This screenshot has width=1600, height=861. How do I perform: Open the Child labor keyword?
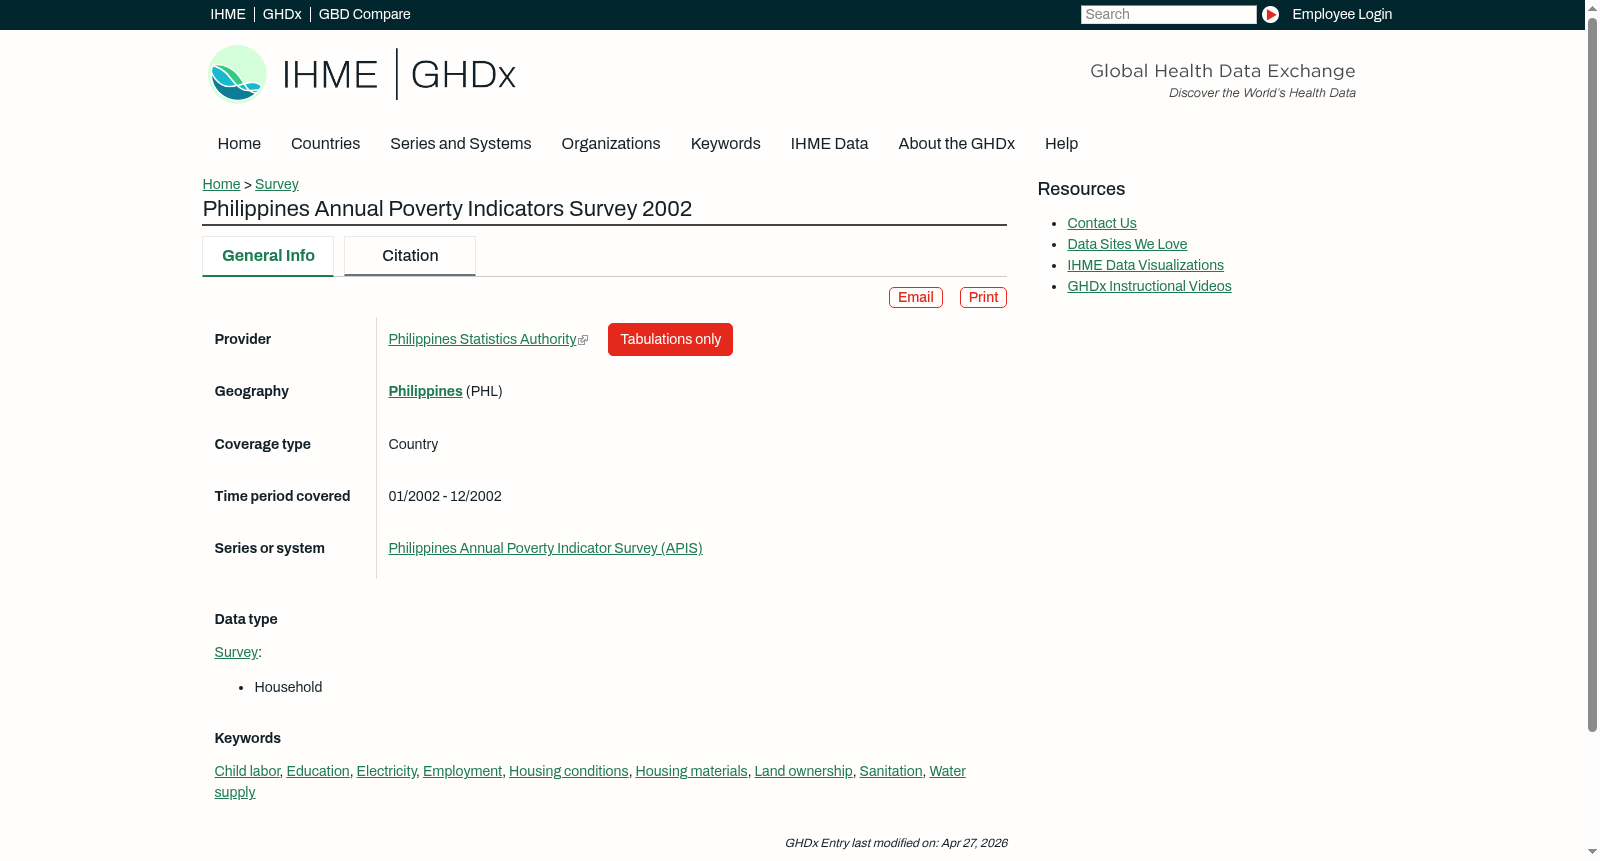point(247,771)
